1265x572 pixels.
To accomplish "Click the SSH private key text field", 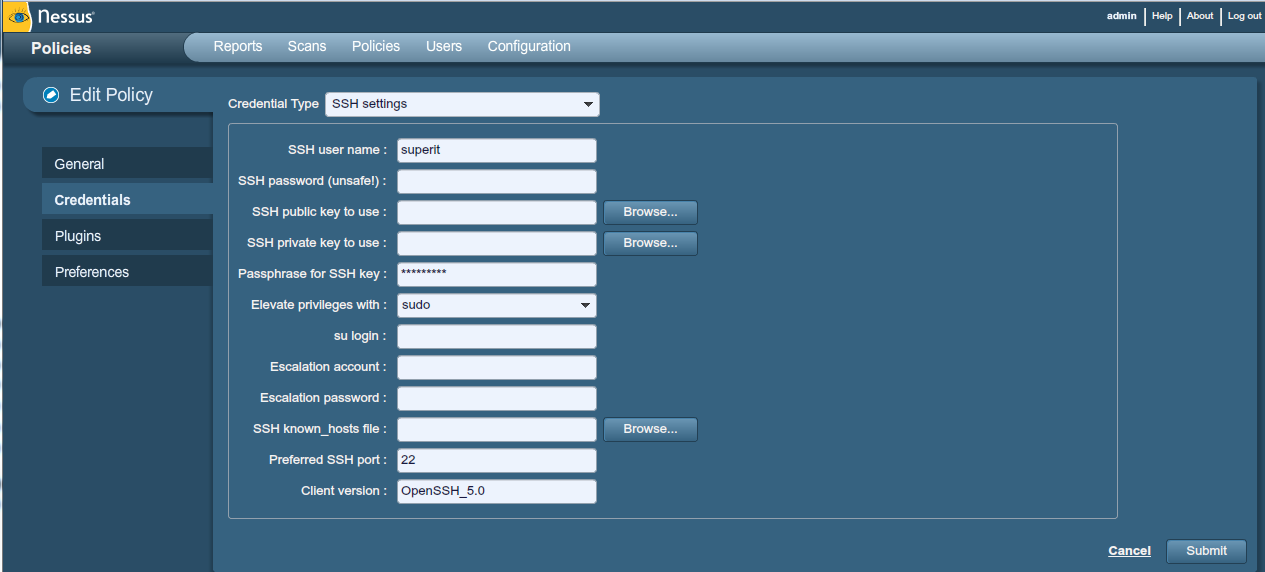I will tap(497, 243).
